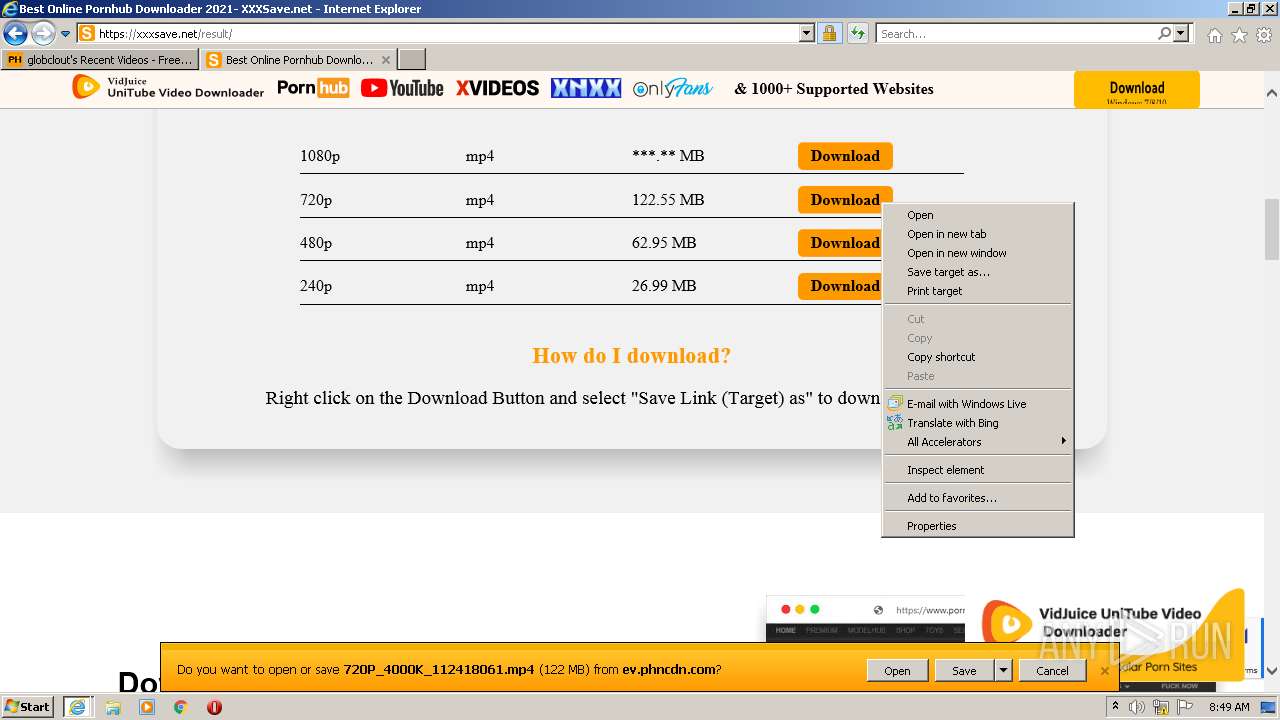Click the browser Forward arrow

(x=43, y=34)
